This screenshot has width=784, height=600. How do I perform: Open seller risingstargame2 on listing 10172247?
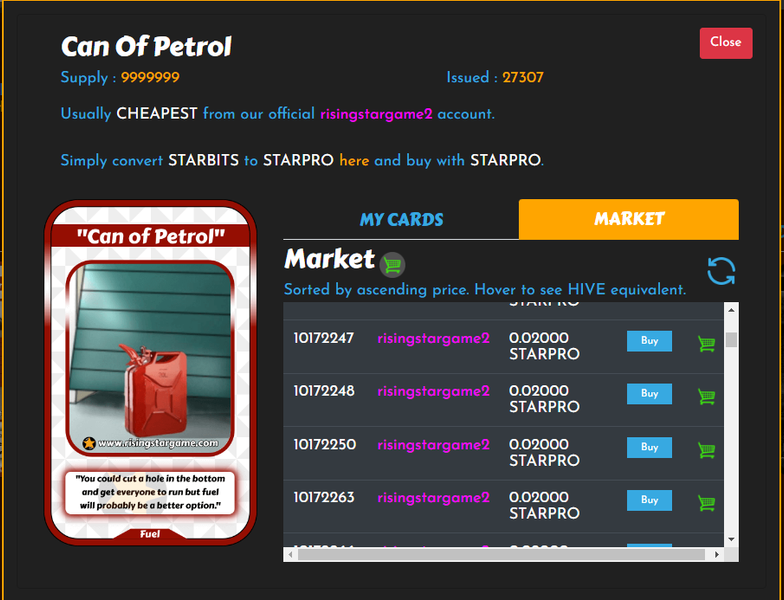[x=433, y=338]
